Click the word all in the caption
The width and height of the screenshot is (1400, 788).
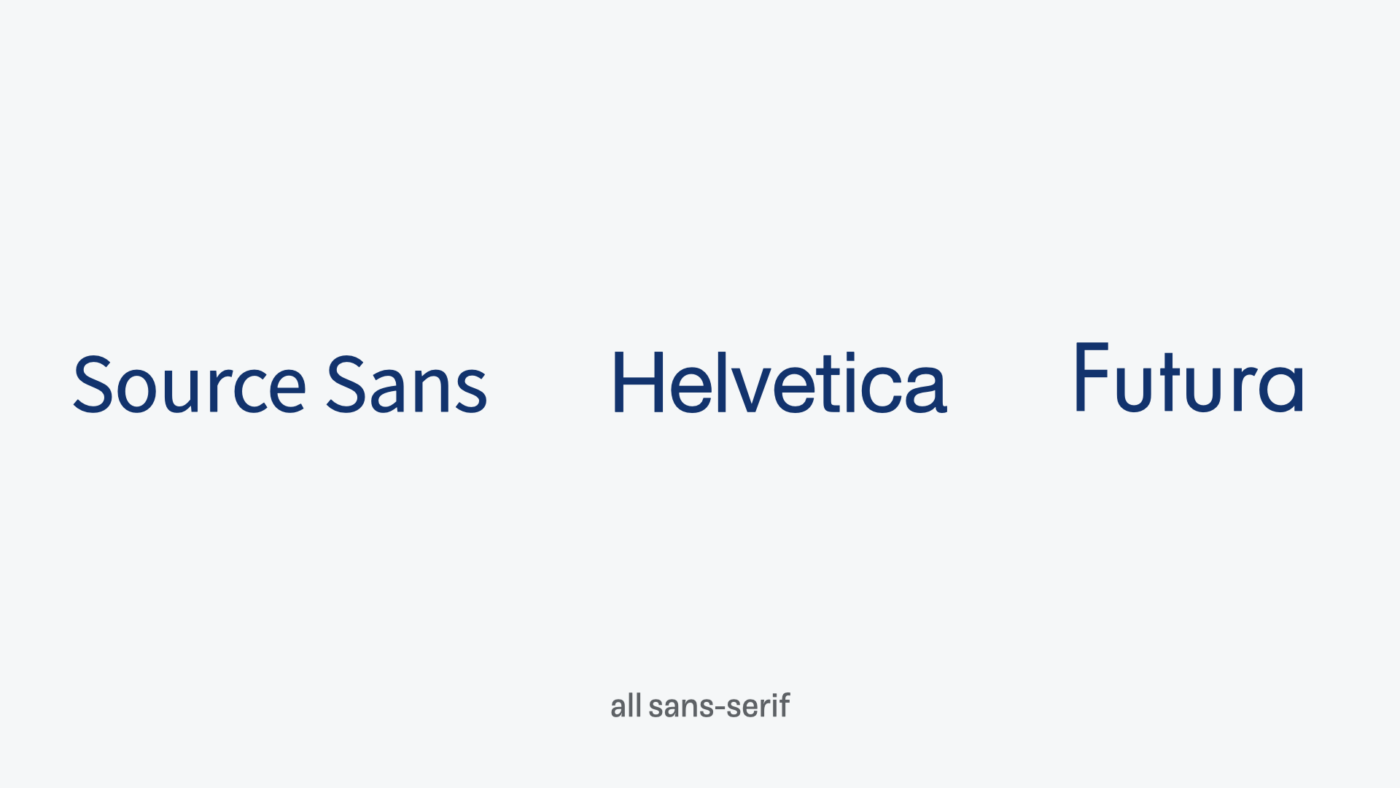point(625,706)
